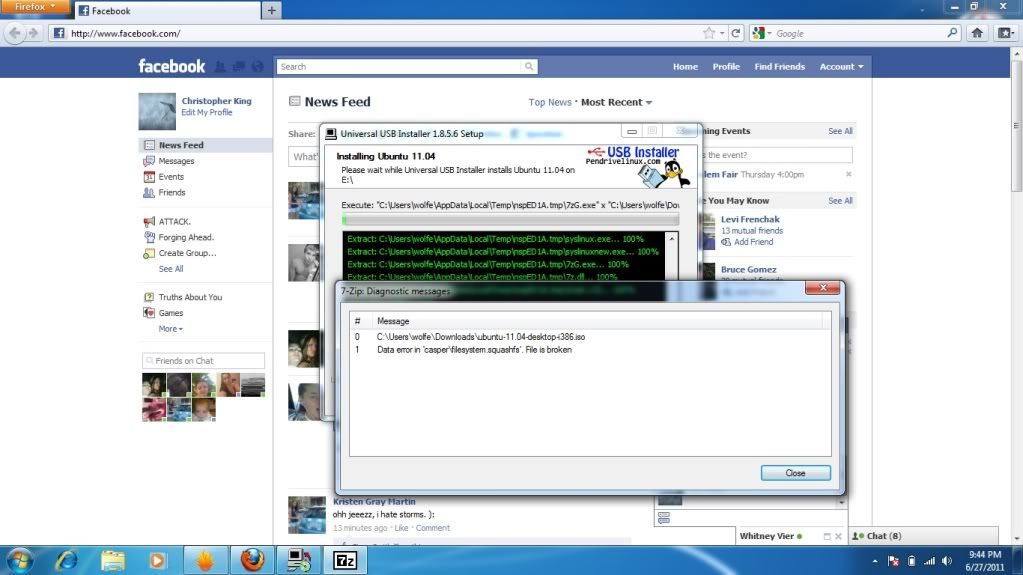This screenshot has height=575, width=1023.
Task: Open the Google search engine dropdown
Action: [x=761, y=33]
